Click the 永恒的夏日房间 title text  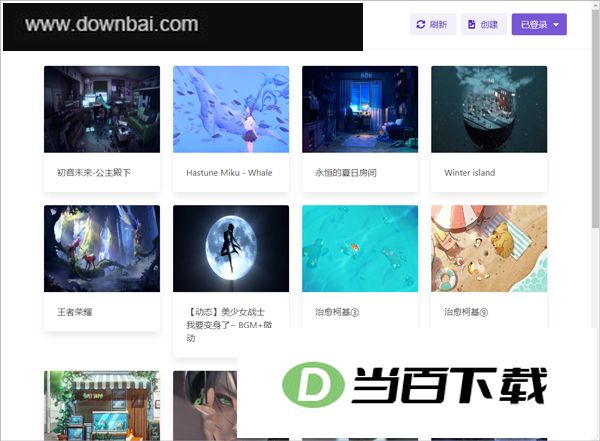(346, 173)
